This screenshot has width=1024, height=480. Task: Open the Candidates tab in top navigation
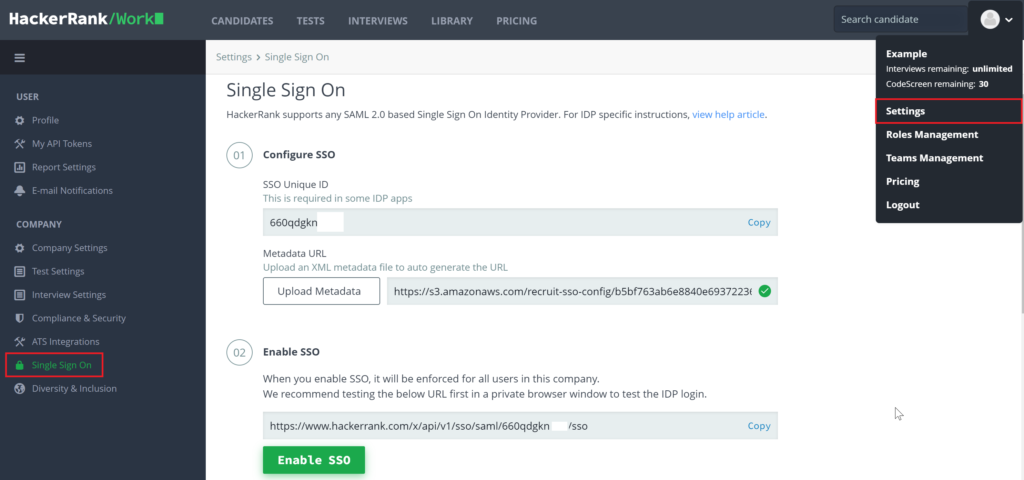[x=242, y=21]
